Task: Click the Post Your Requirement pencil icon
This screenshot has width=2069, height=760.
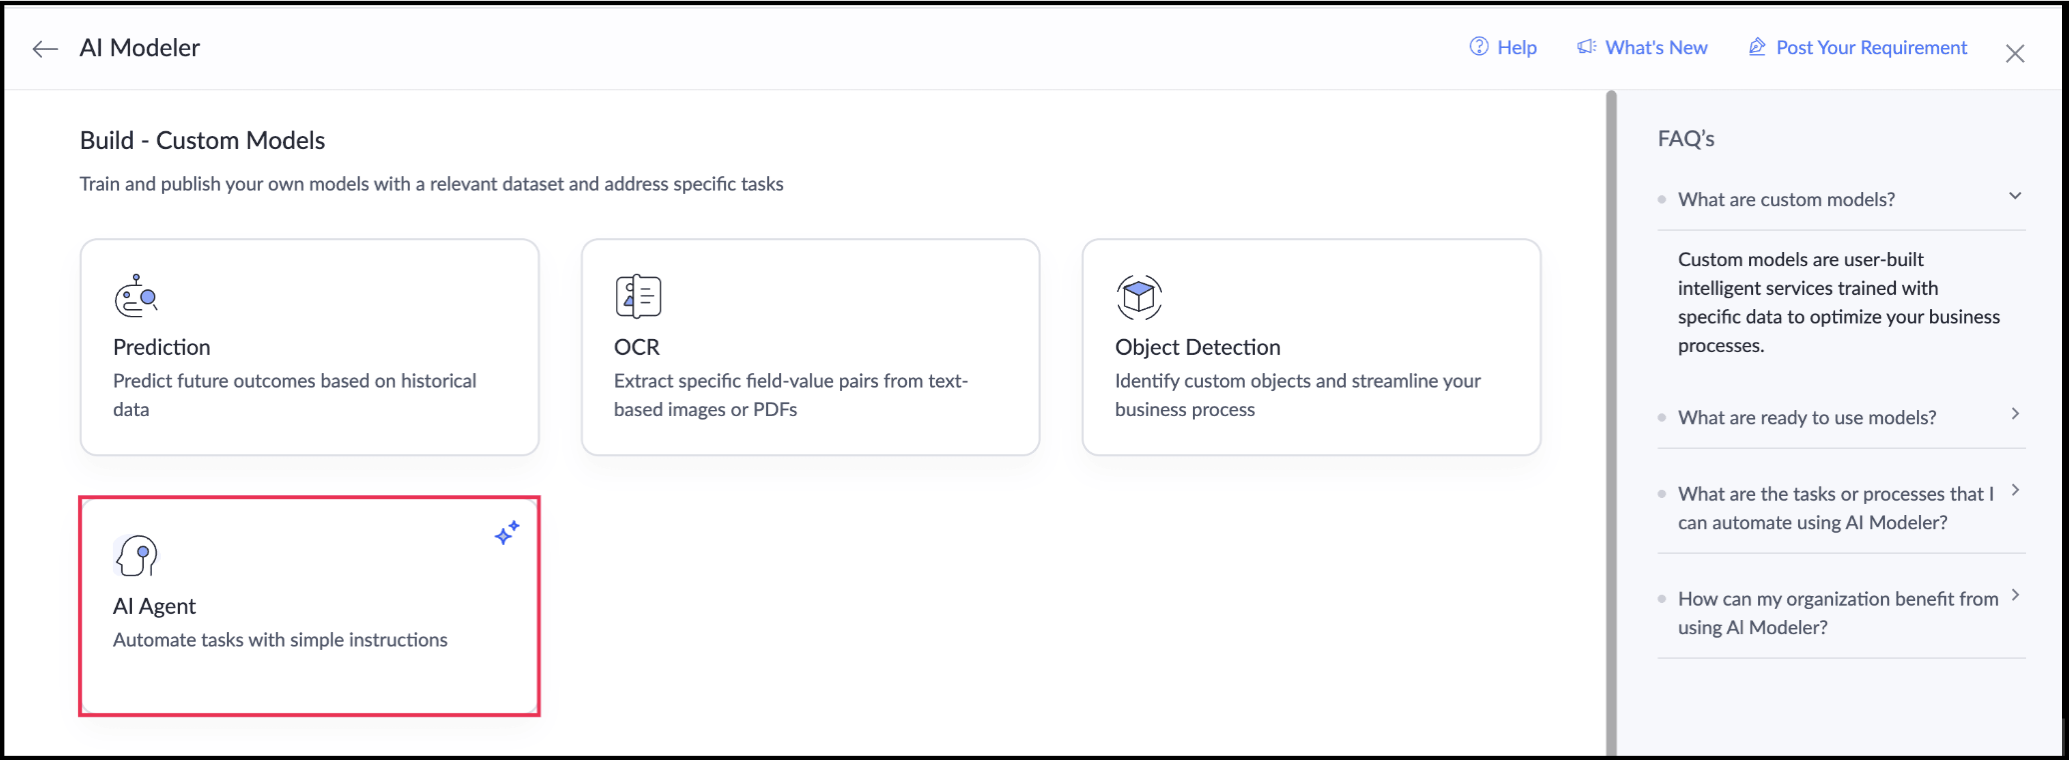Action: [x=1757, y=47]
